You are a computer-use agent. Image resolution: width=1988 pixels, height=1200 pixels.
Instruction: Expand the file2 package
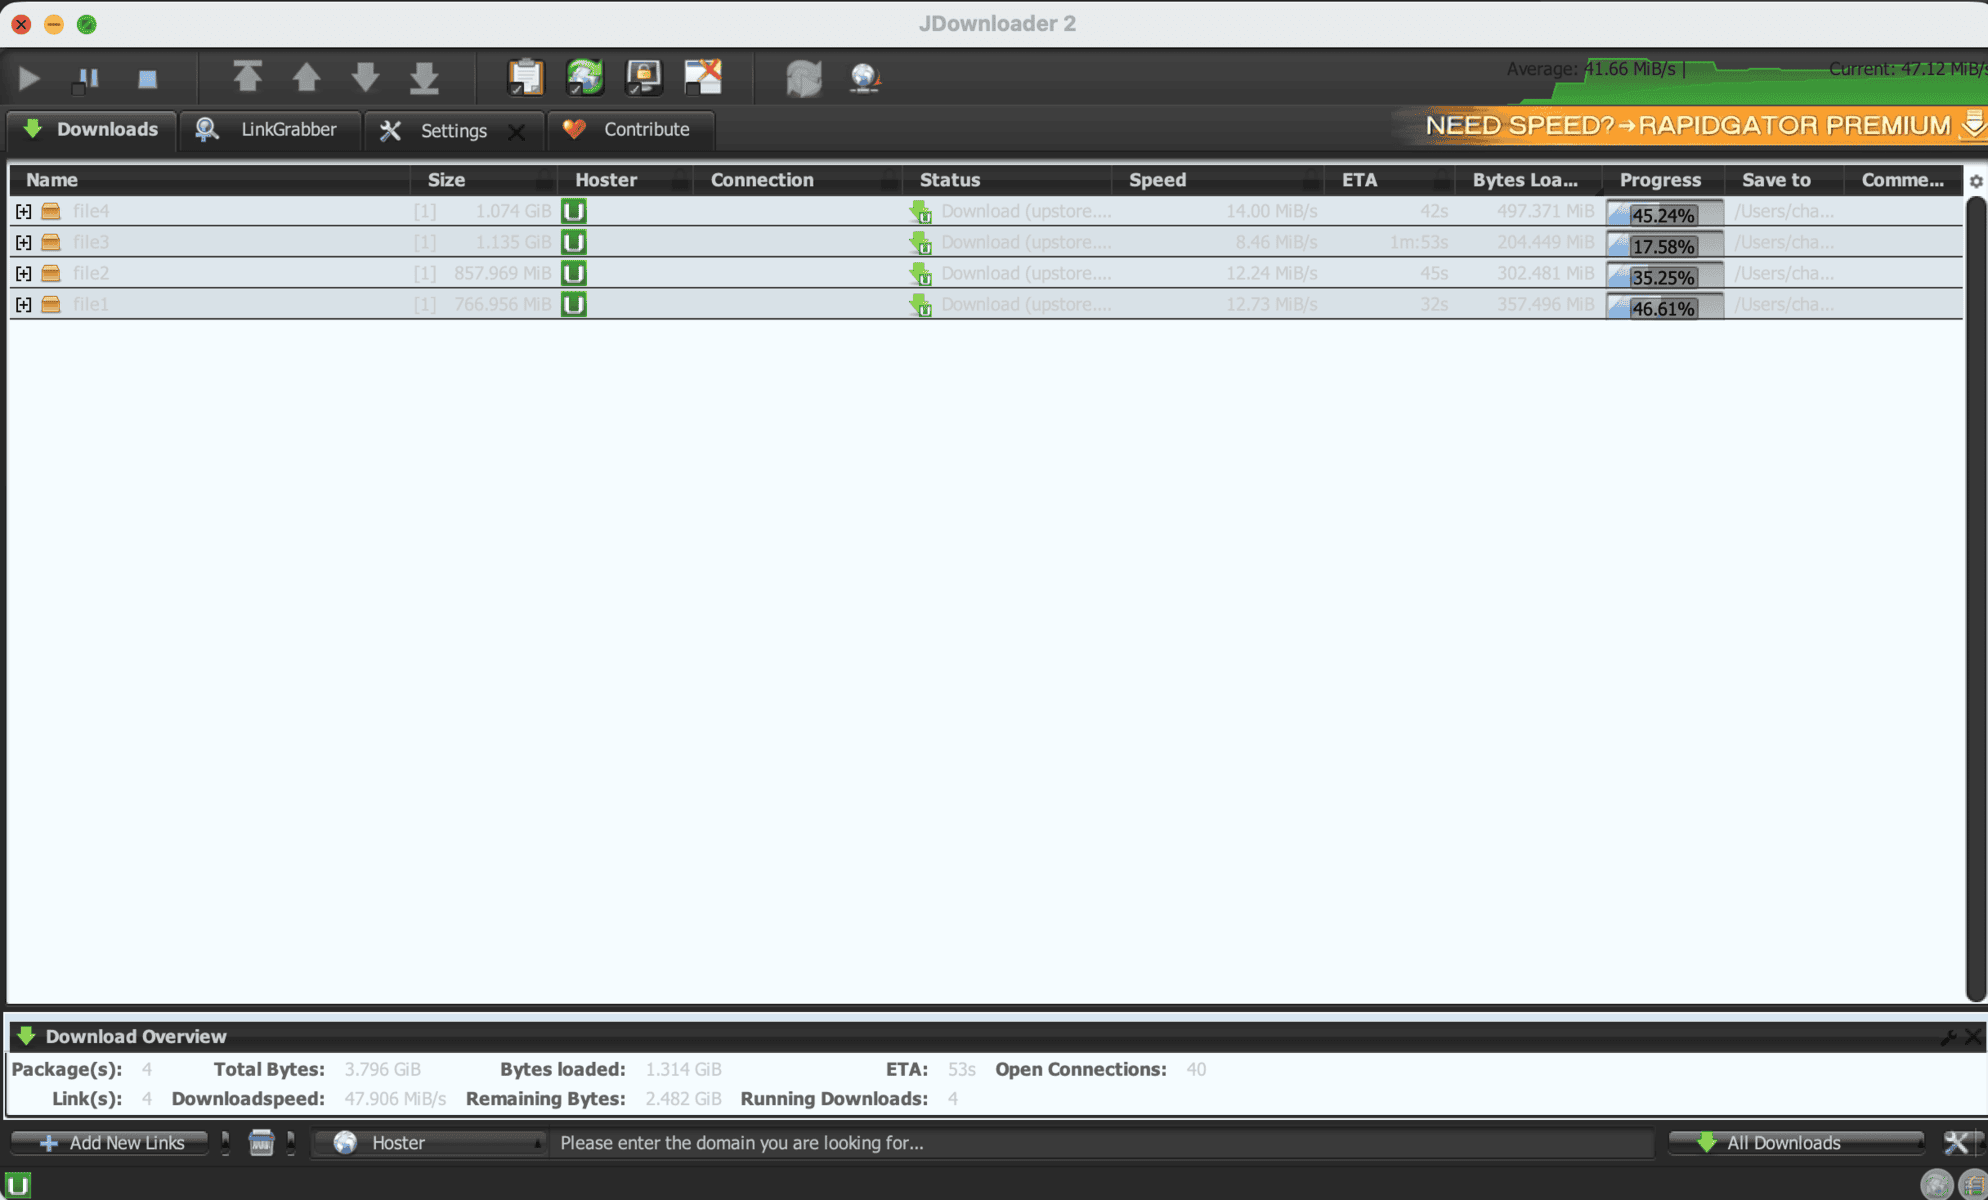pyautogui.click(x=24, y=273)
